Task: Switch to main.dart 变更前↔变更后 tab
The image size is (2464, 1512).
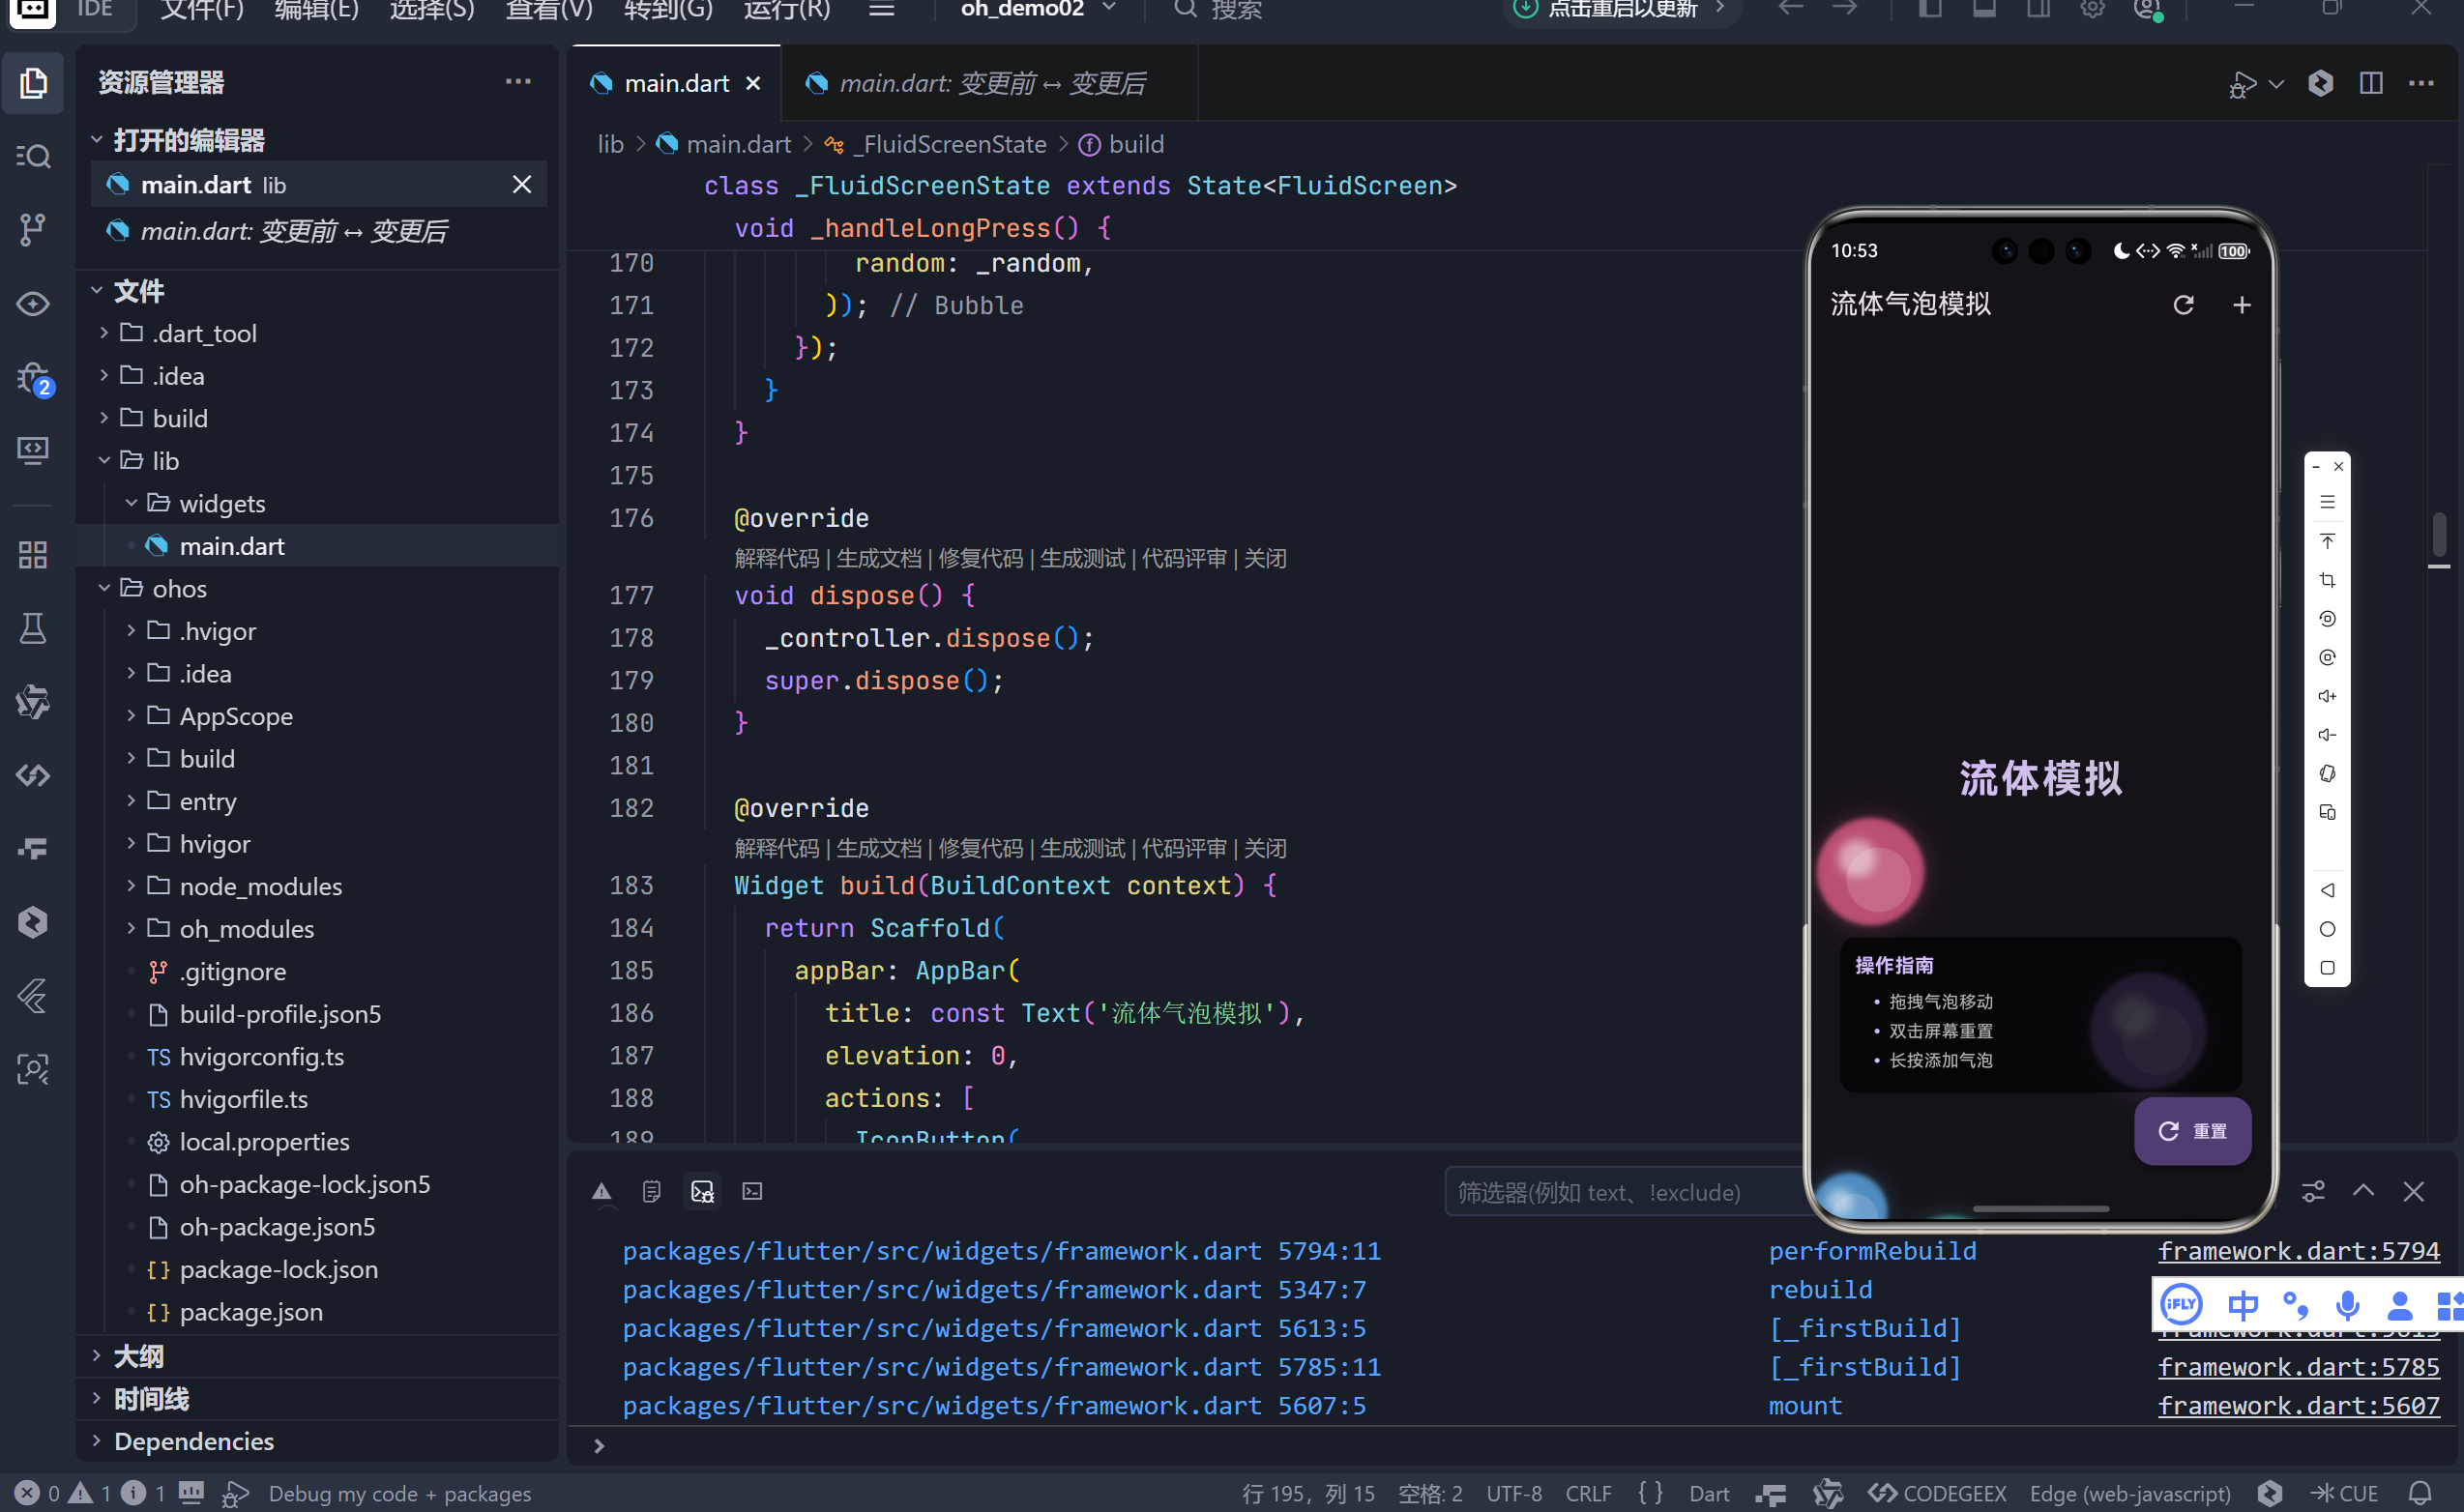Action: (990, 83)
